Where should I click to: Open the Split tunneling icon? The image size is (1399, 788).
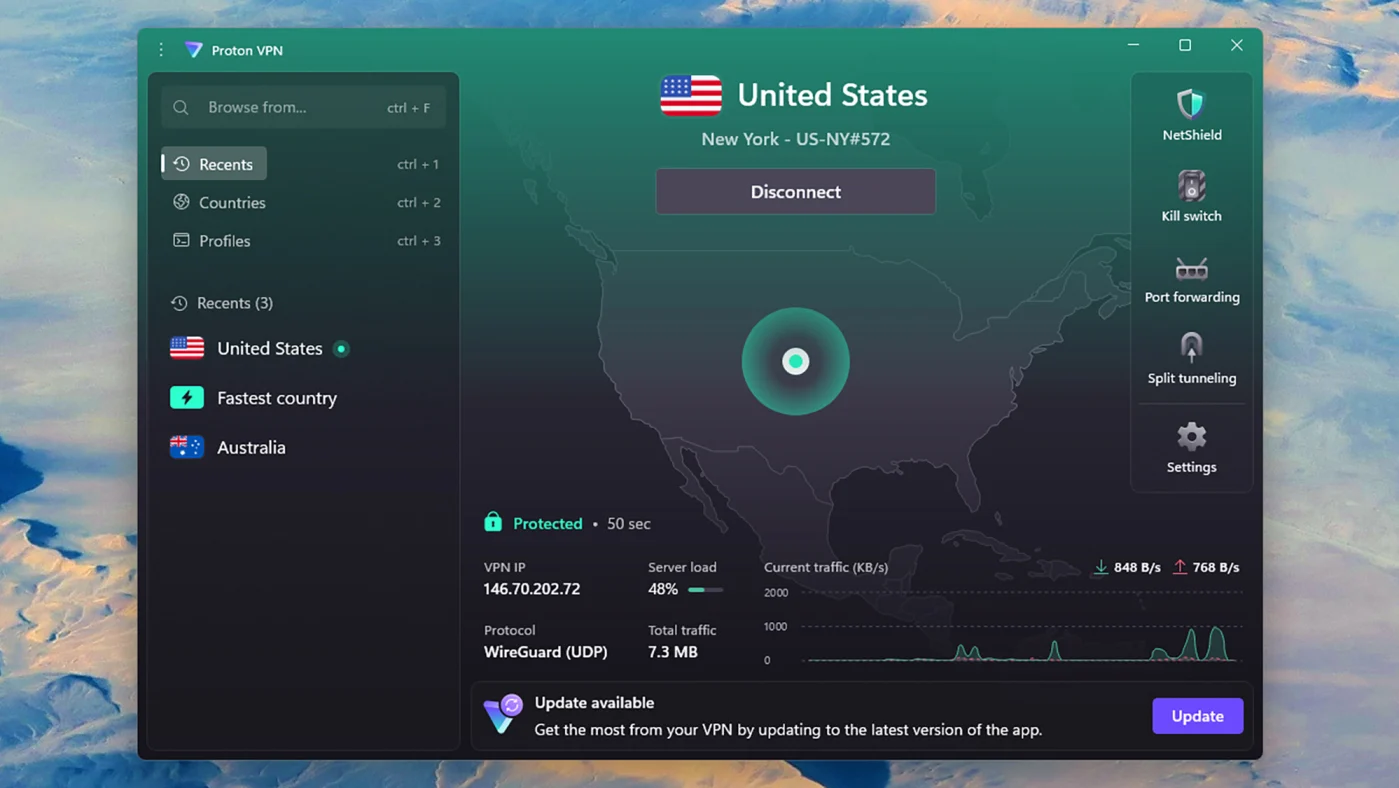pyautogui.click(x=1191, y=348)
